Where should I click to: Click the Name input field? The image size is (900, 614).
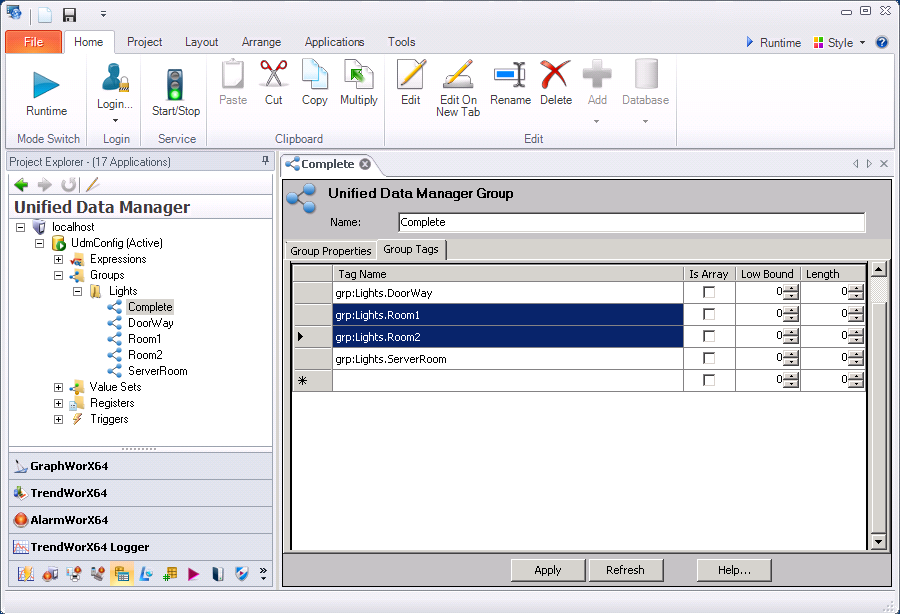coord(631,222)
